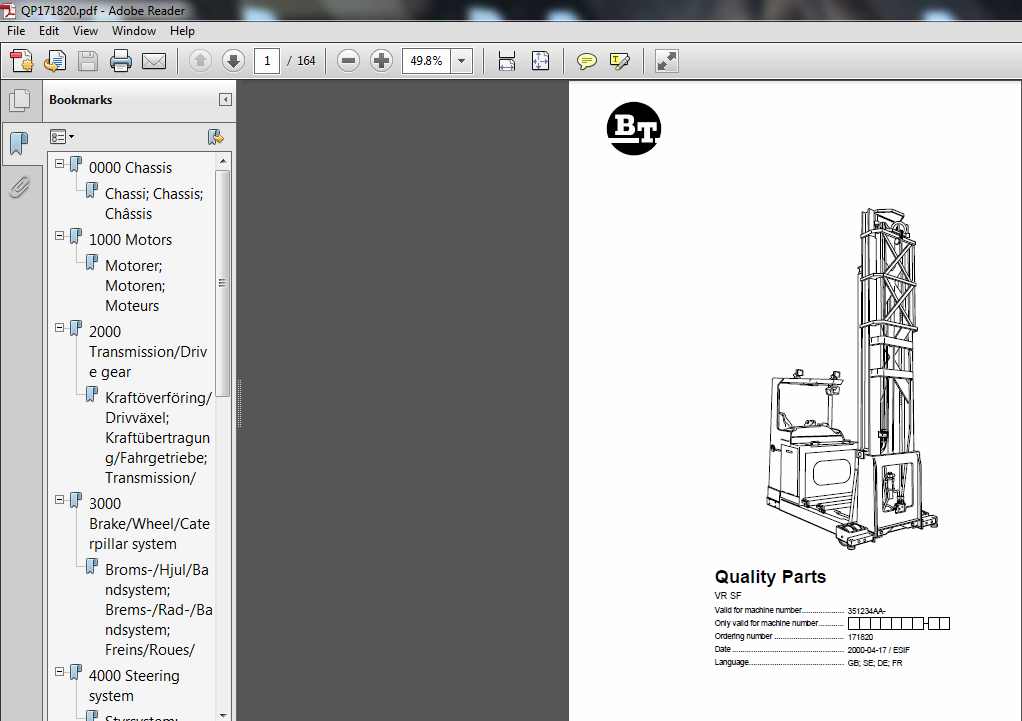The width and height of the screenshot is (1022, 721).
Task: Open the Page Thumbnails panel
Action: 20,100
